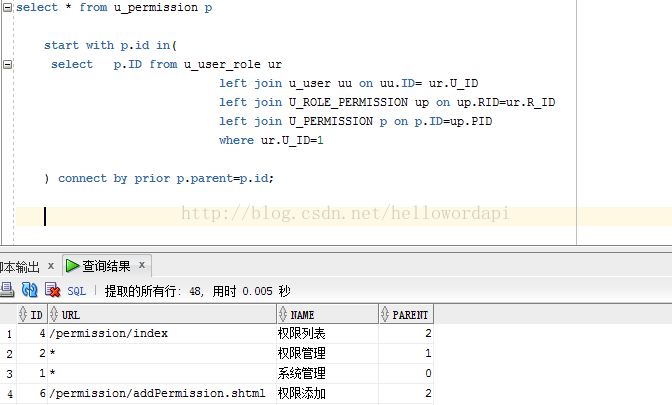Click the U_ROLE_PERMISSION join line
672x405 pixels.
click(x=387, y=102)
